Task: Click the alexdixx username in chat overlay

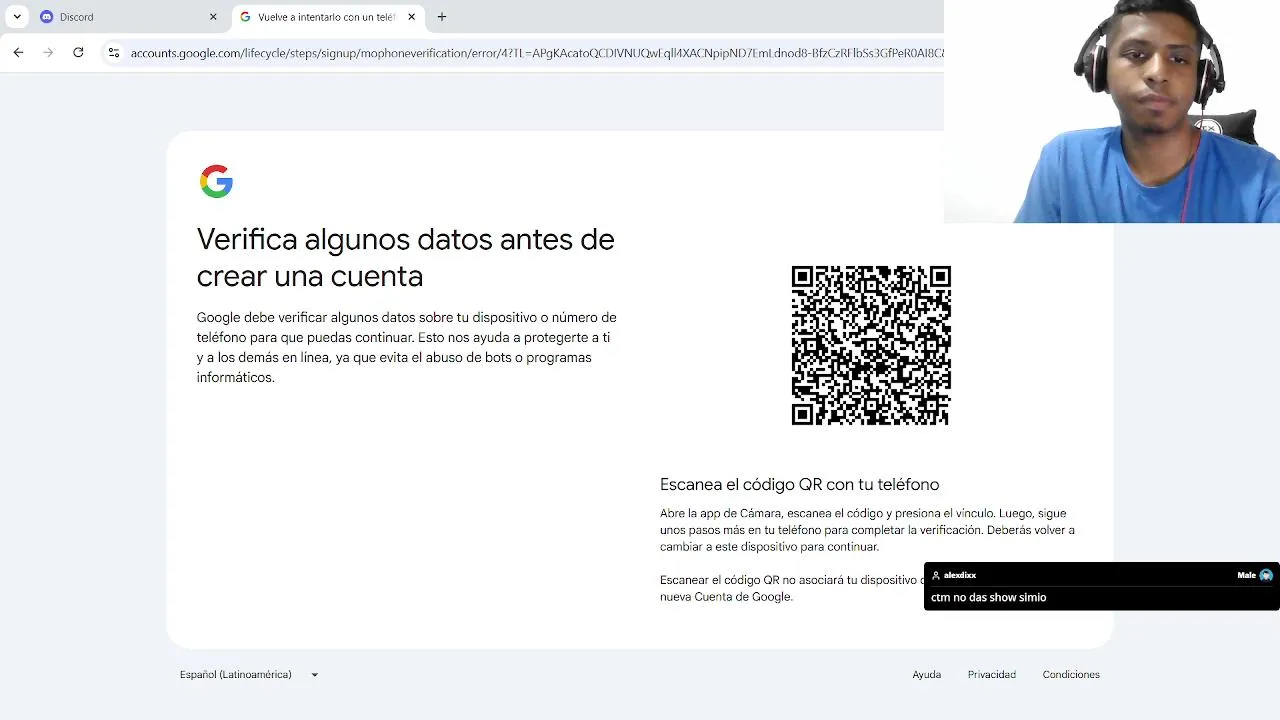Action: (960, 575)
